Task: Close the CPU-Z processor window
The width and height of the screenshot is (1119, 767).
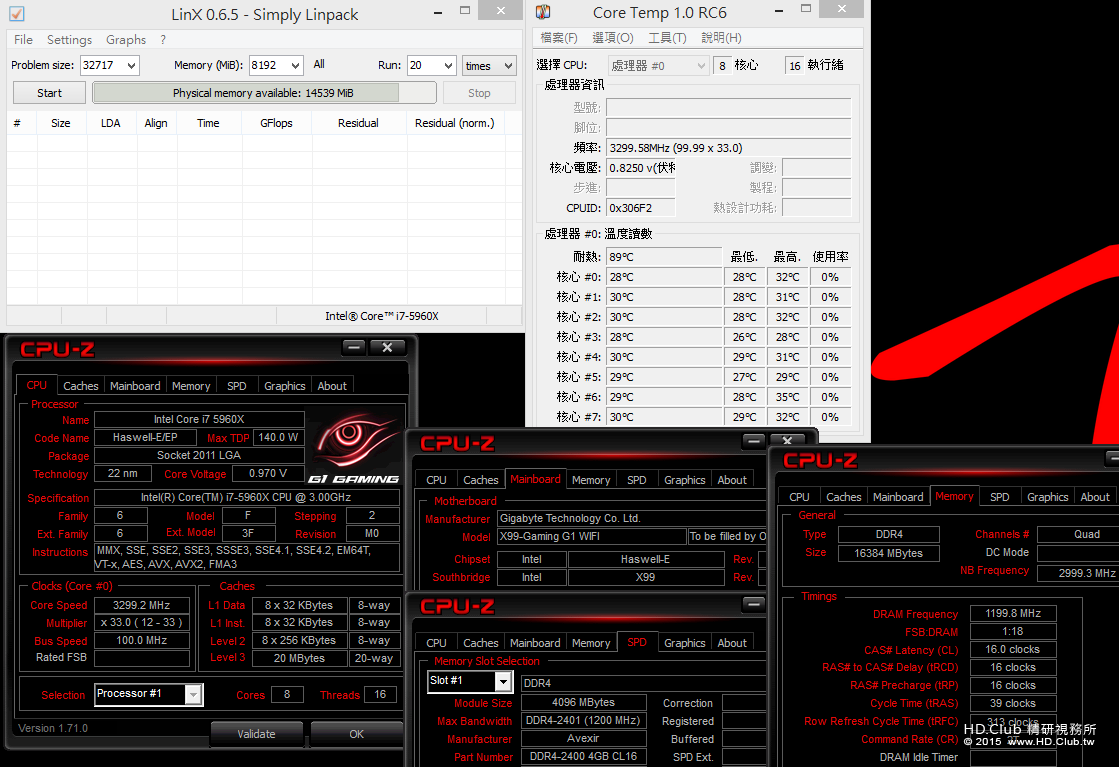Action: (387, 347)
